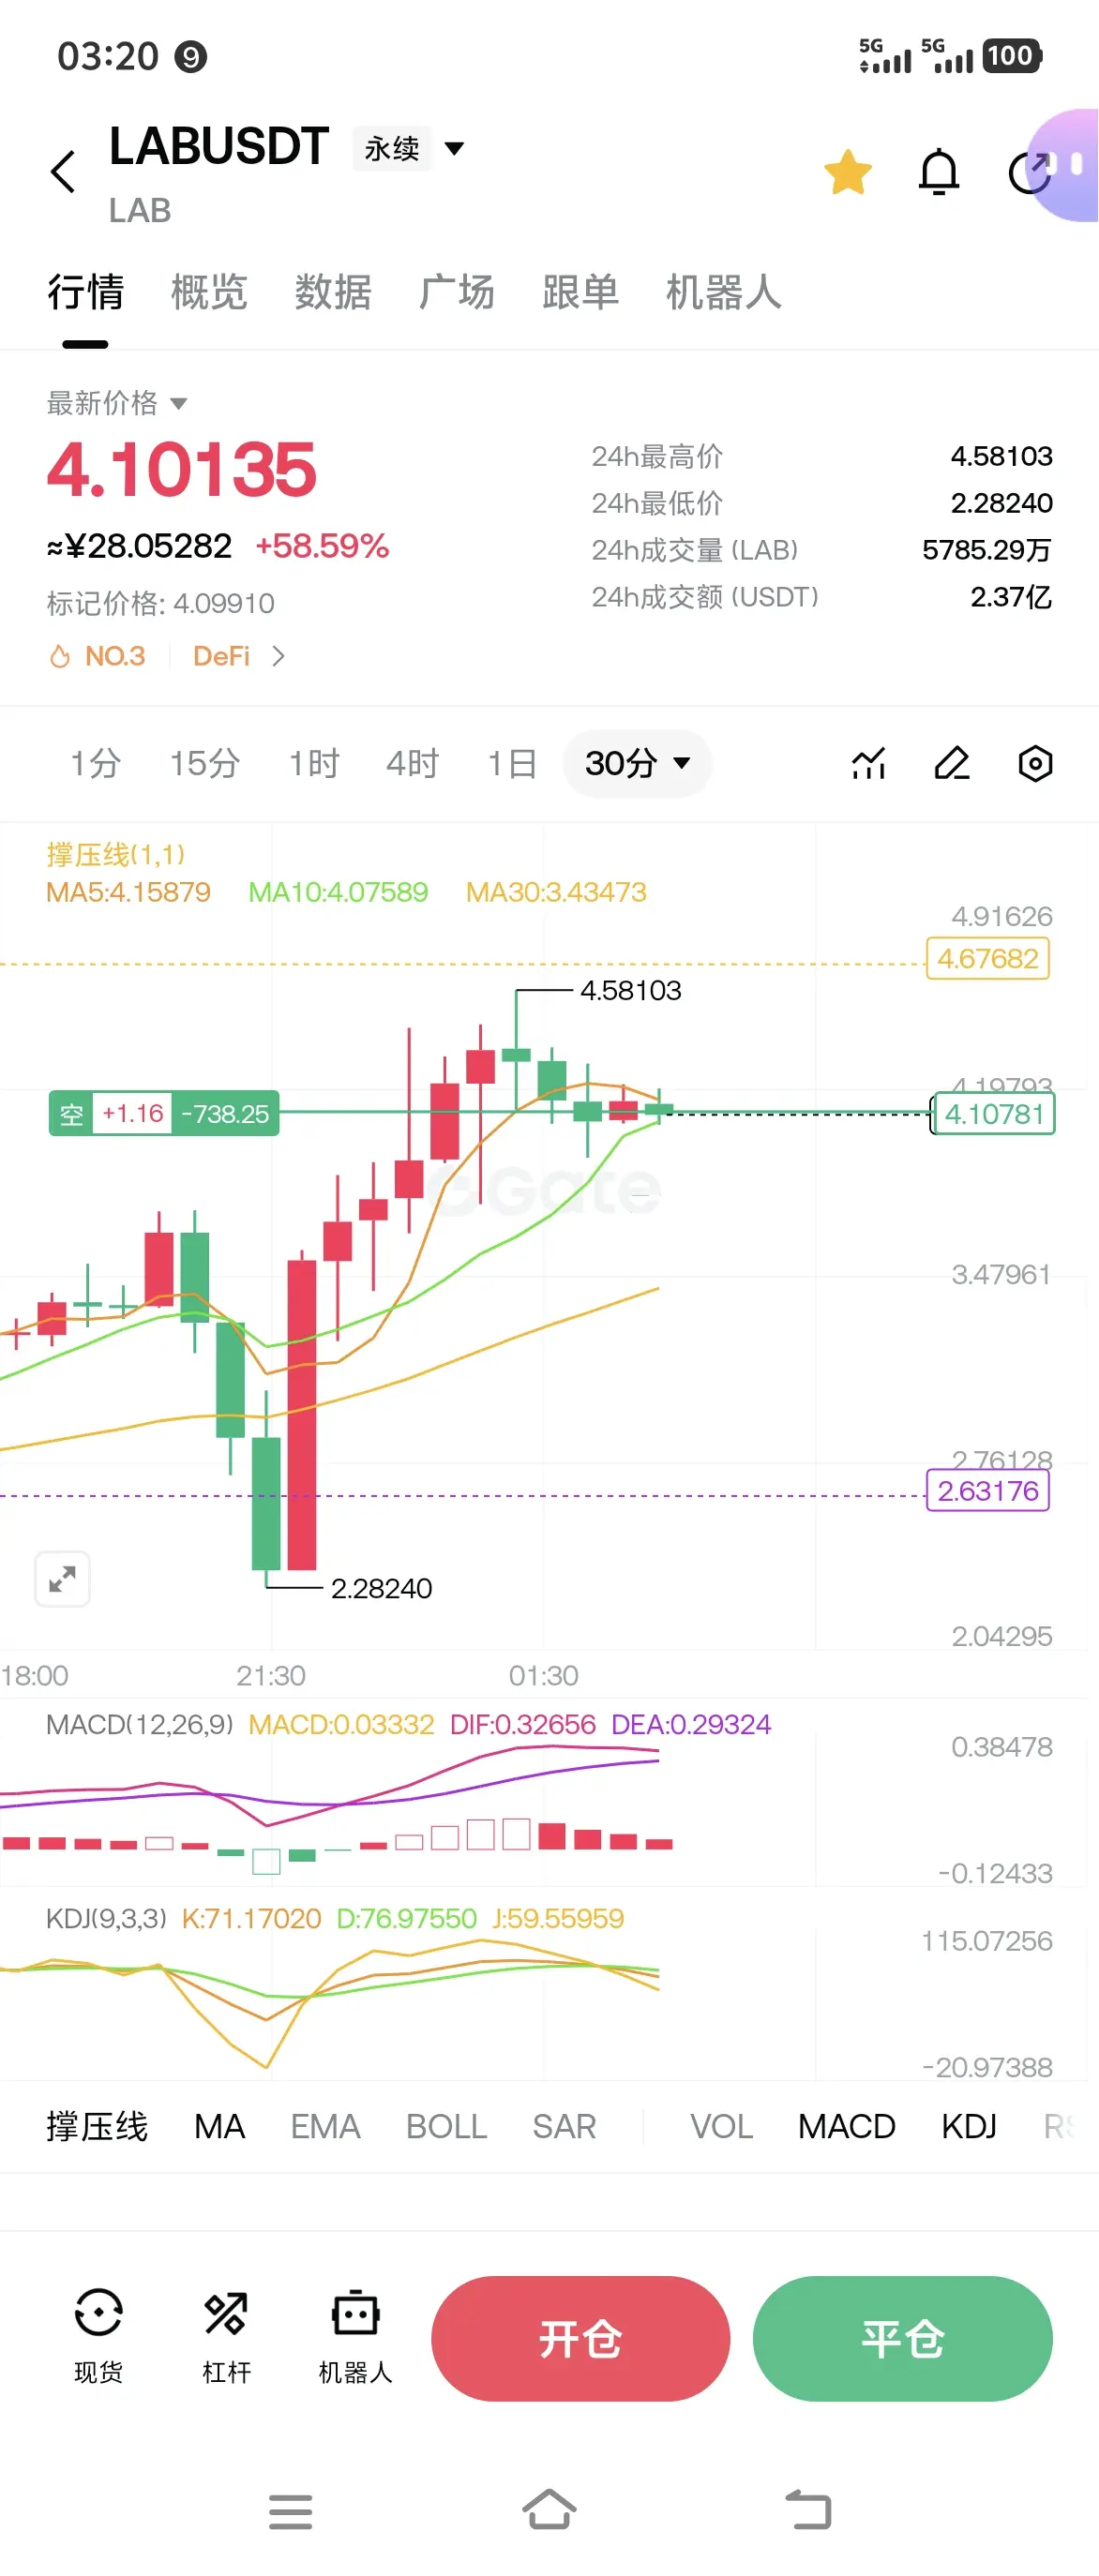Toggle the KDJ sub-indicator

(969, 2126)
